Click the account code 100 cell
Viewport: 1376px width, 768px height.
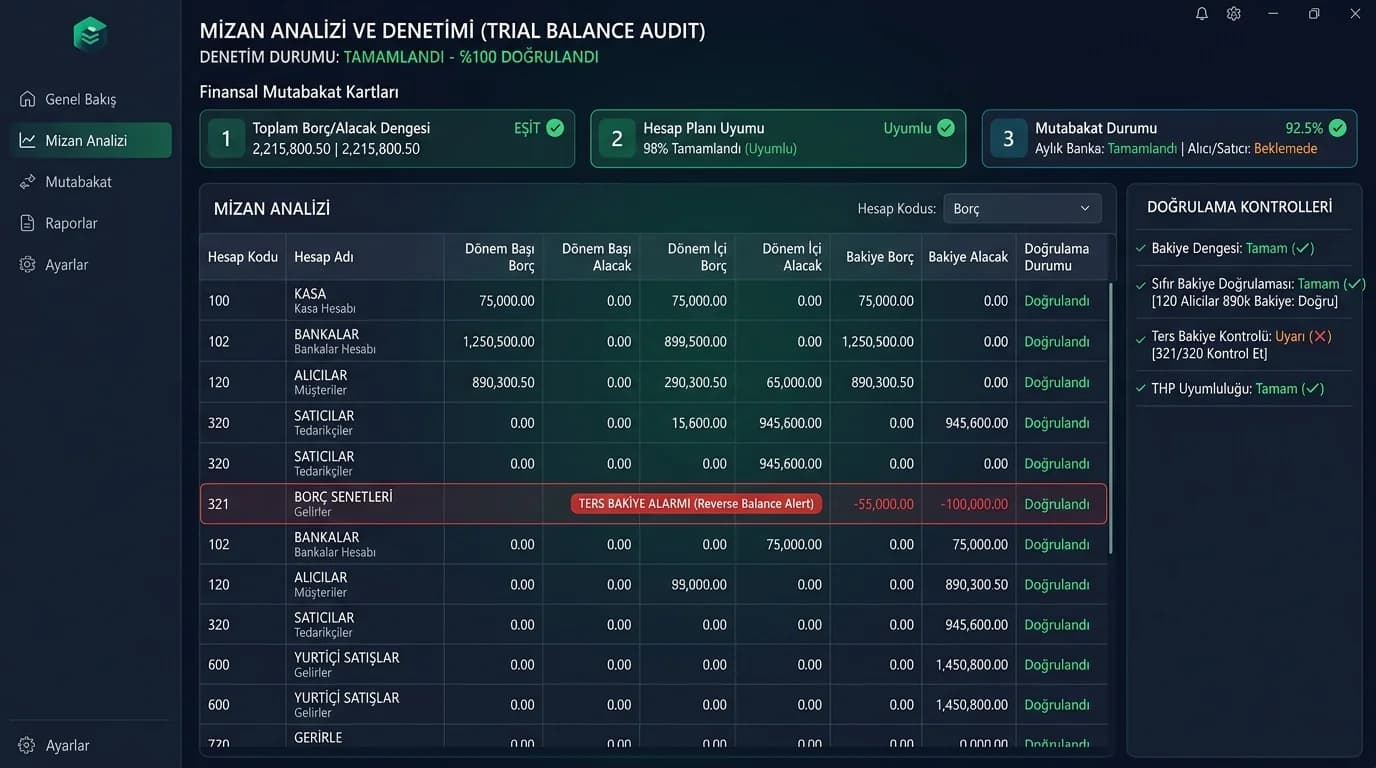219,301
